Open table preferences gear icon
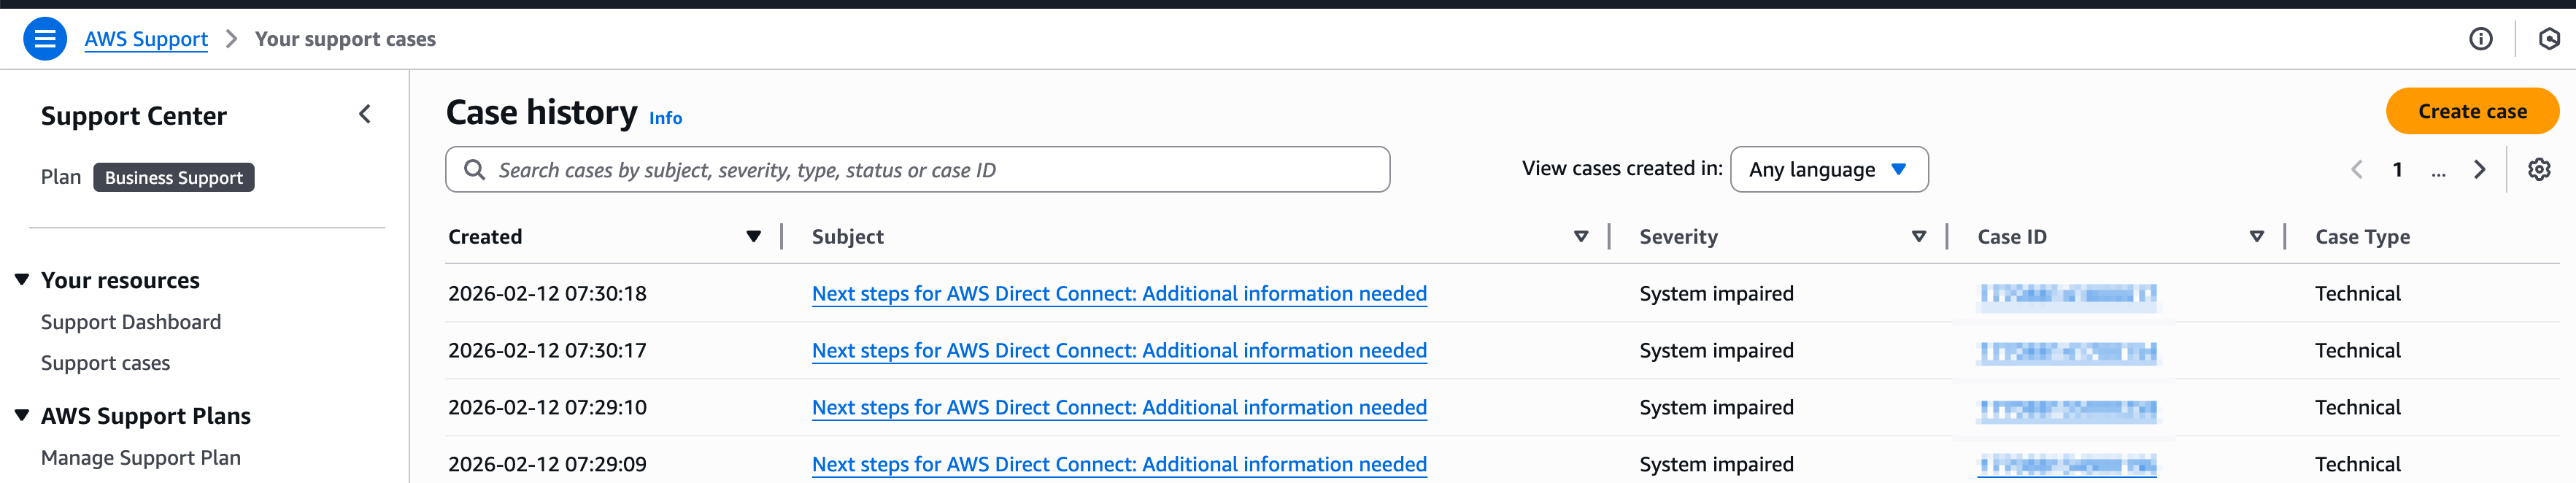 (x=2538, y=170)
